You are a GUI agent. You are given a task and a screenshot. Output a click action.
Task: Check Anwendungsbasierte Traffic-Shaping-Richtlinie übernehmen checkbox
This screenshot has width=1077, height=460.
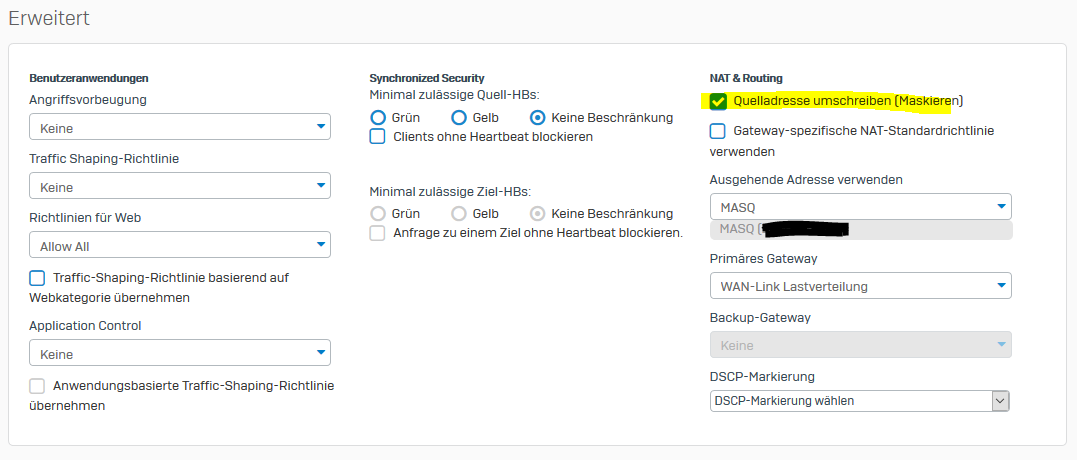[x=38, y=386]
